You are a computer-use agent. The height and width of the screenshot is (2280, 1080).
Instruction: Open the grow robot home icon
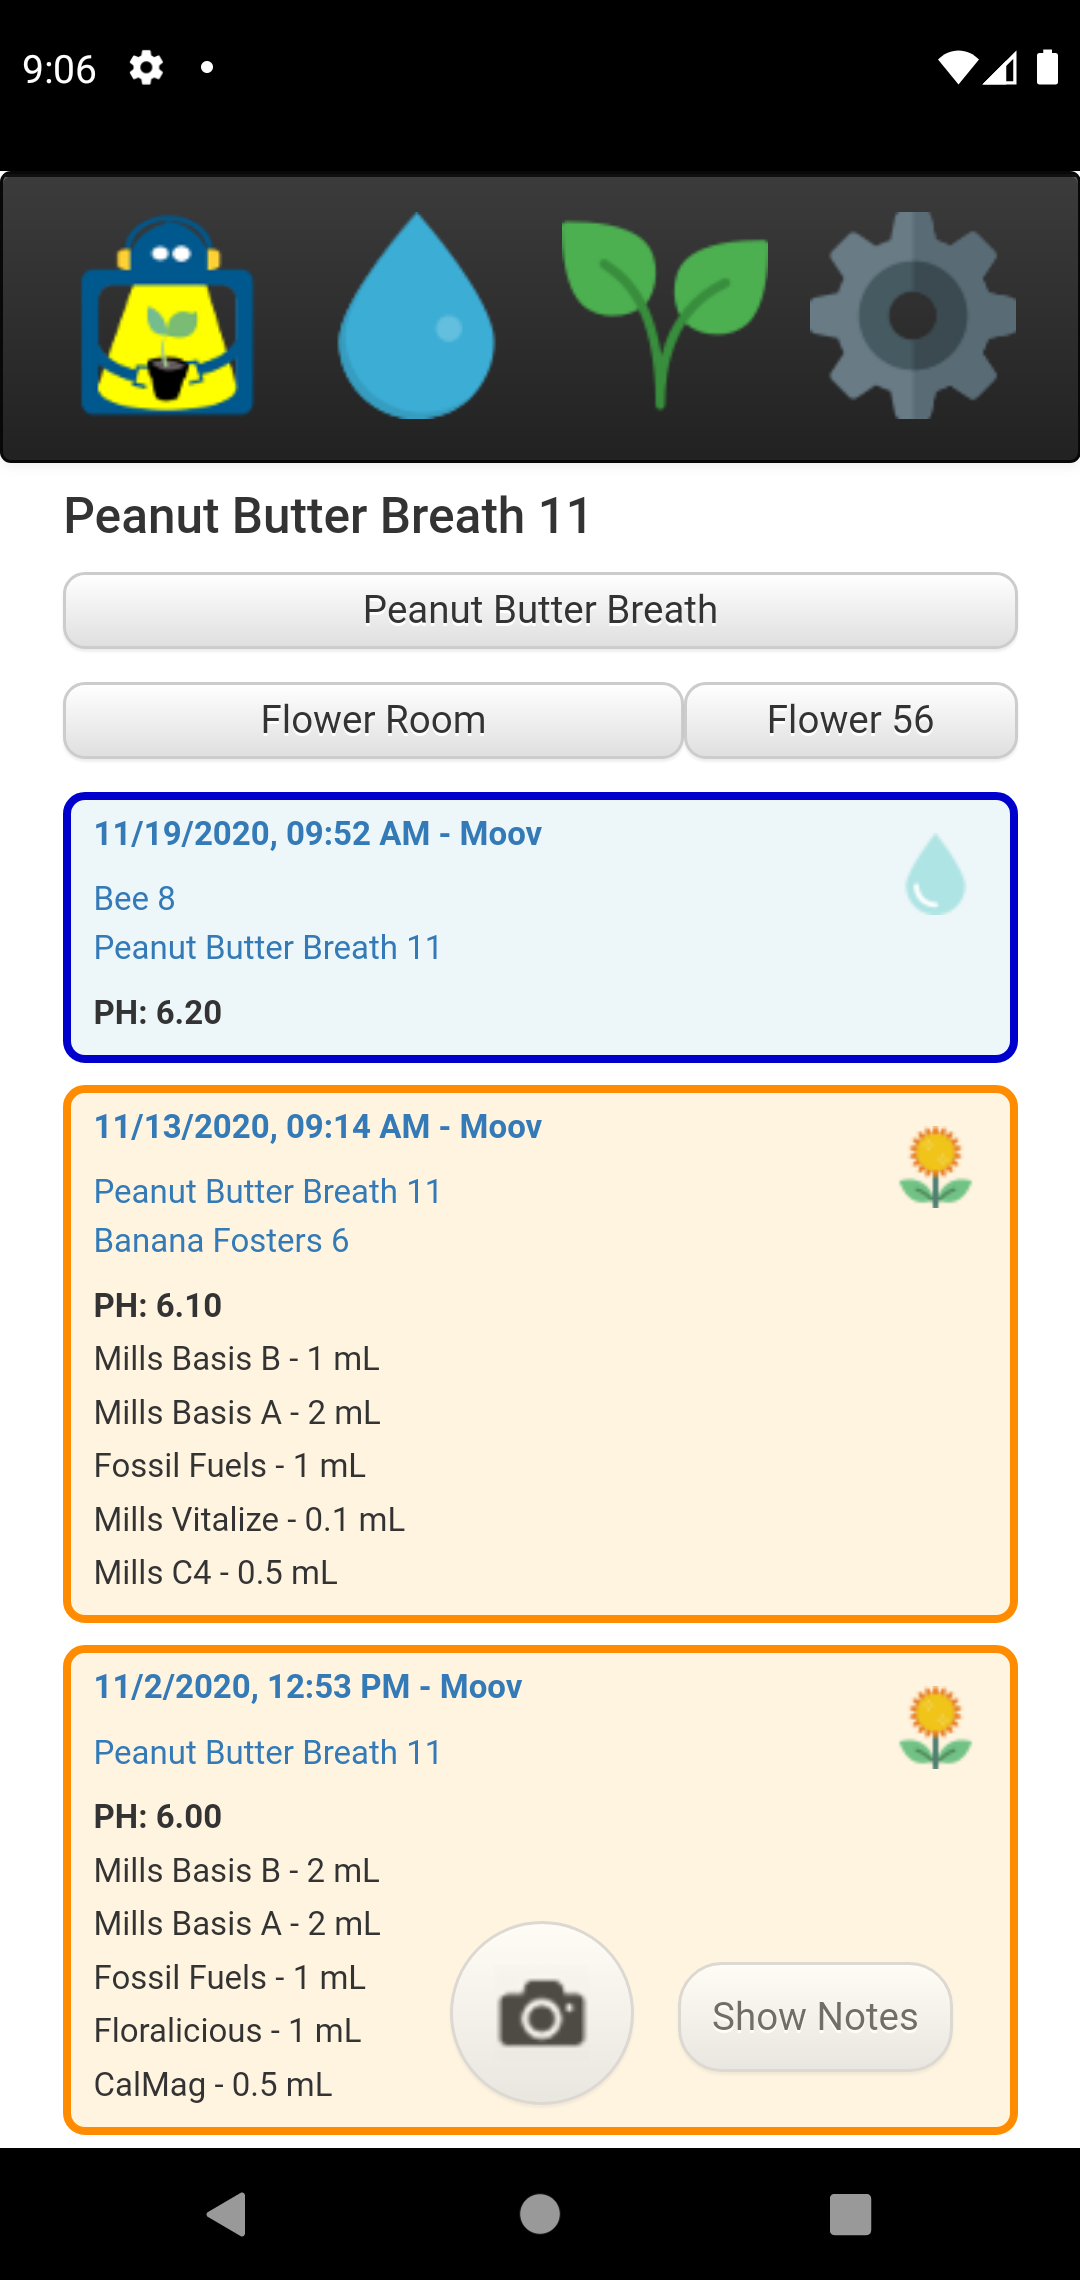pos(167,316)
